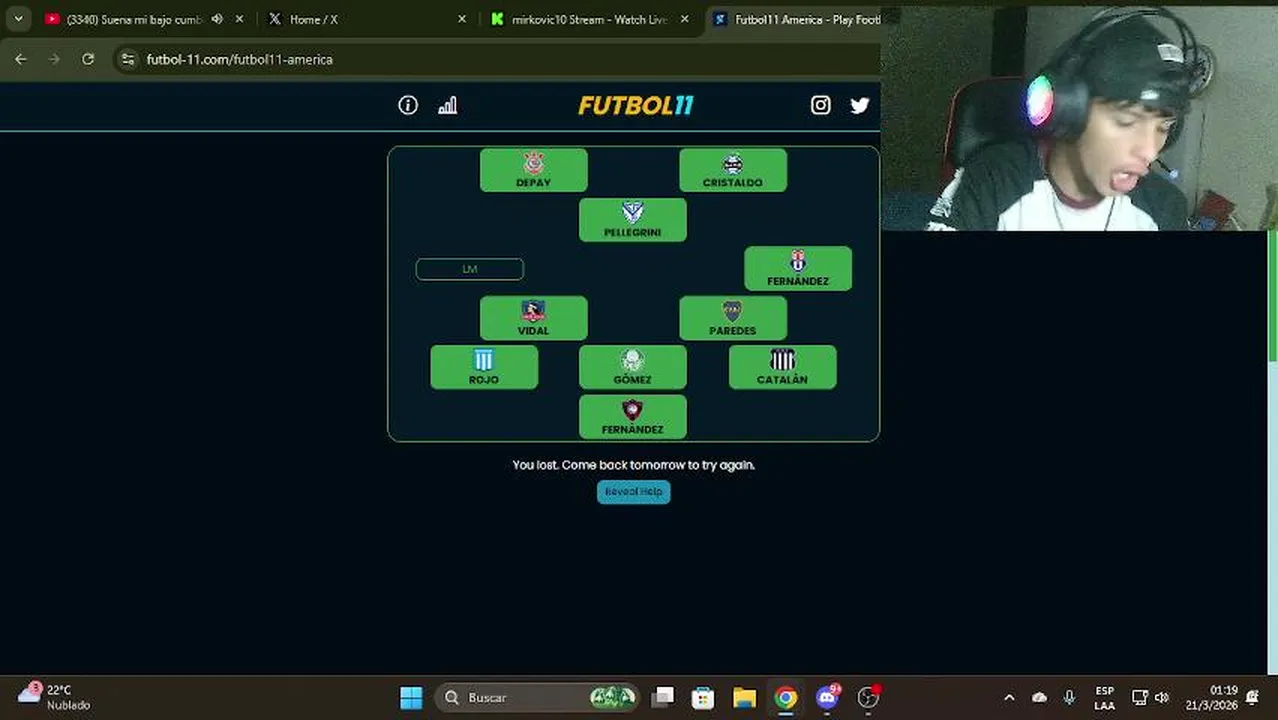Open Futbol11 Instagram link icon

point(820,105)
